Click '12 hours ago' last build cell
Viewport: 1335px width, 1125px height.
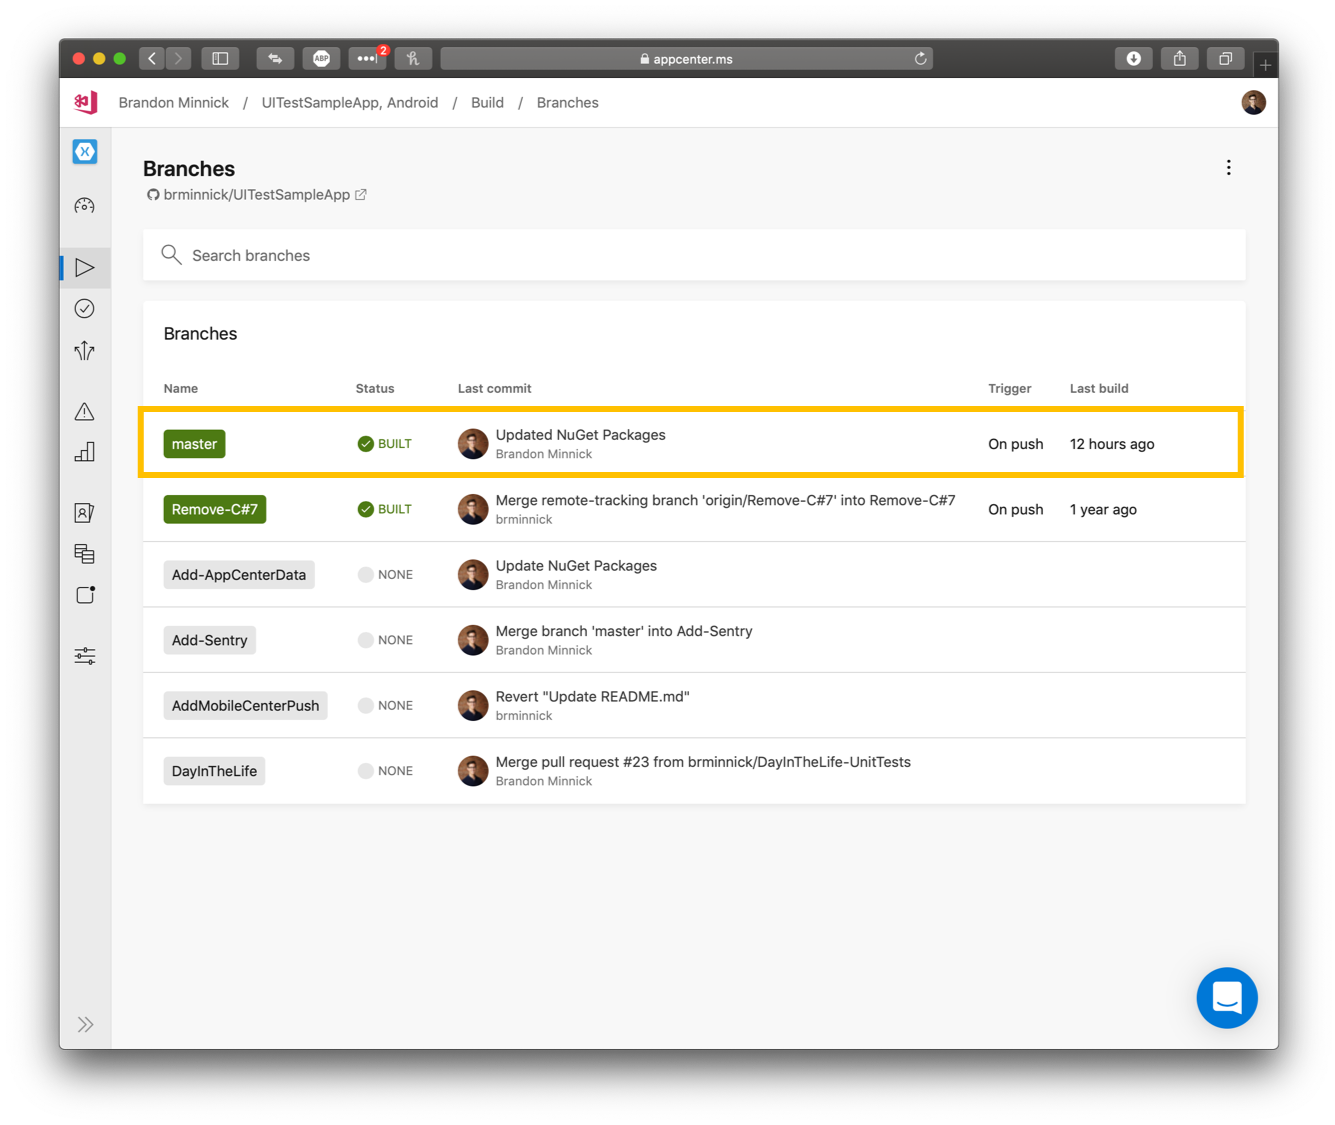1112,444
